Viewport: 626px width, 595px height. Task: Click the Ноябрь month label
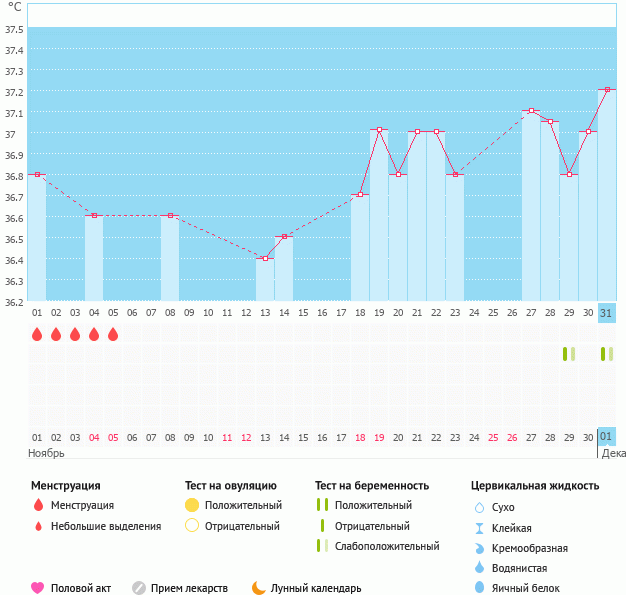tap(45, 453)
